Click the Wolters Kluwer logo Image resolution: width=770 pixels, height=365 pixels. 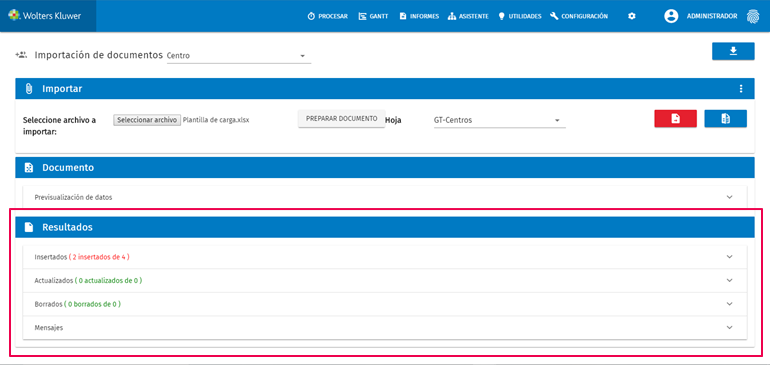tap(45, 16)
